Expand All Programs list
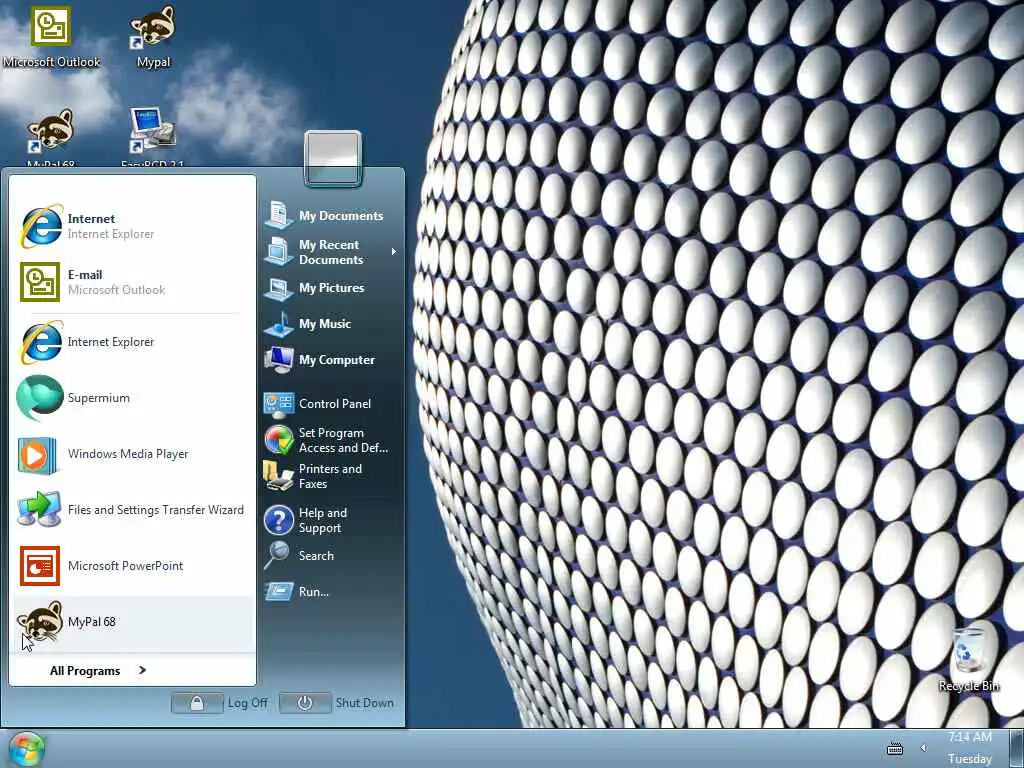Screen dimensions: 1024x768 click(98, 670)
